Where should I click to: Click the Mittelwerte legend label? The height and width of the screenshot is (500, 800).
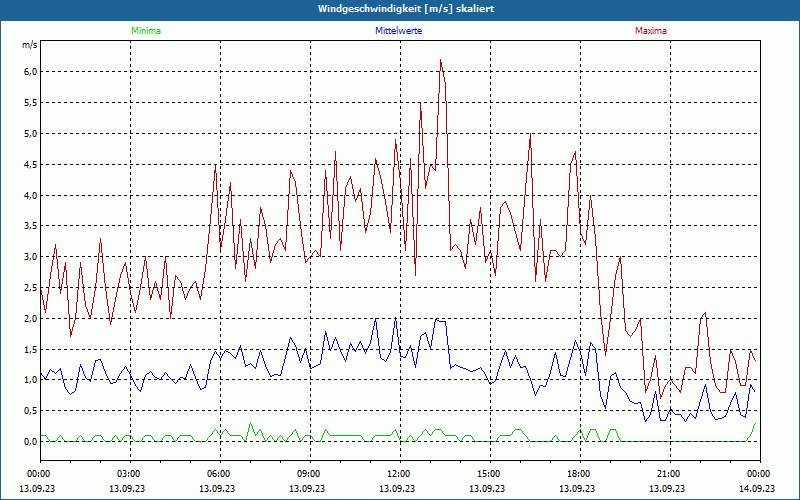[398, 31]
